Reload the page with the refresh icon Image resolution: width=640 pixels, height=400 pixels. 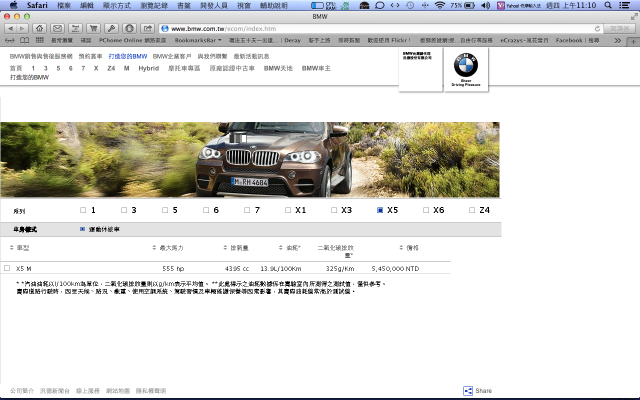(x=597, y=29)
